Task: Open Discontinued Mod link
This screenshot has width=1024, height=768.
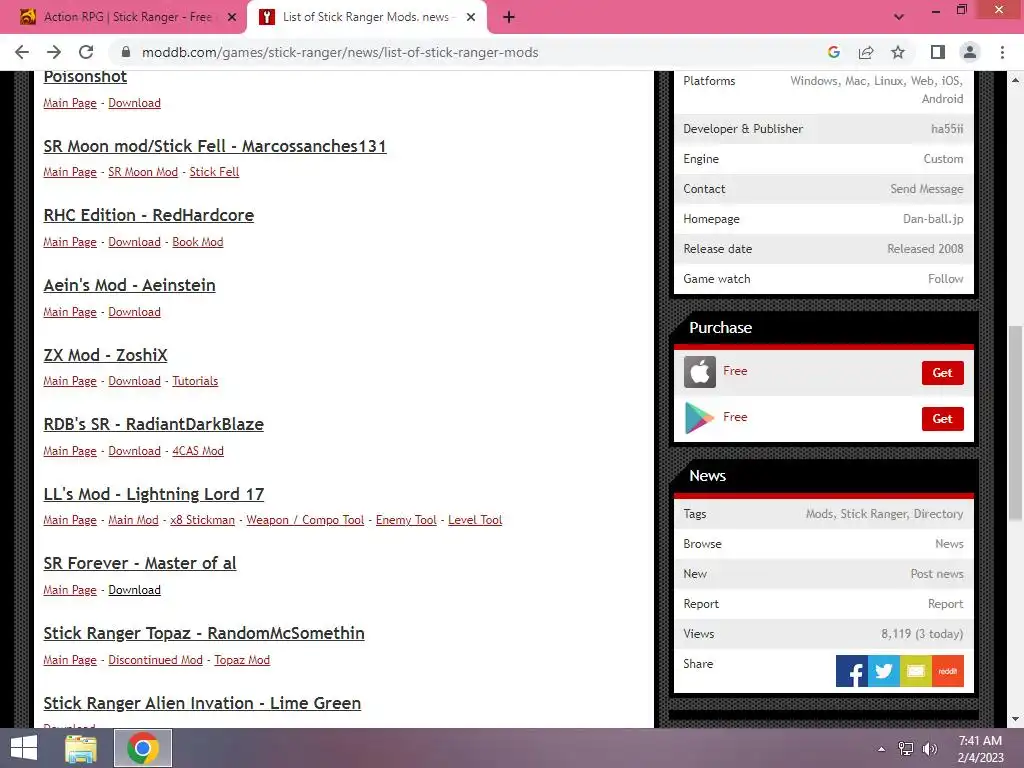Action: click(155, 660)
